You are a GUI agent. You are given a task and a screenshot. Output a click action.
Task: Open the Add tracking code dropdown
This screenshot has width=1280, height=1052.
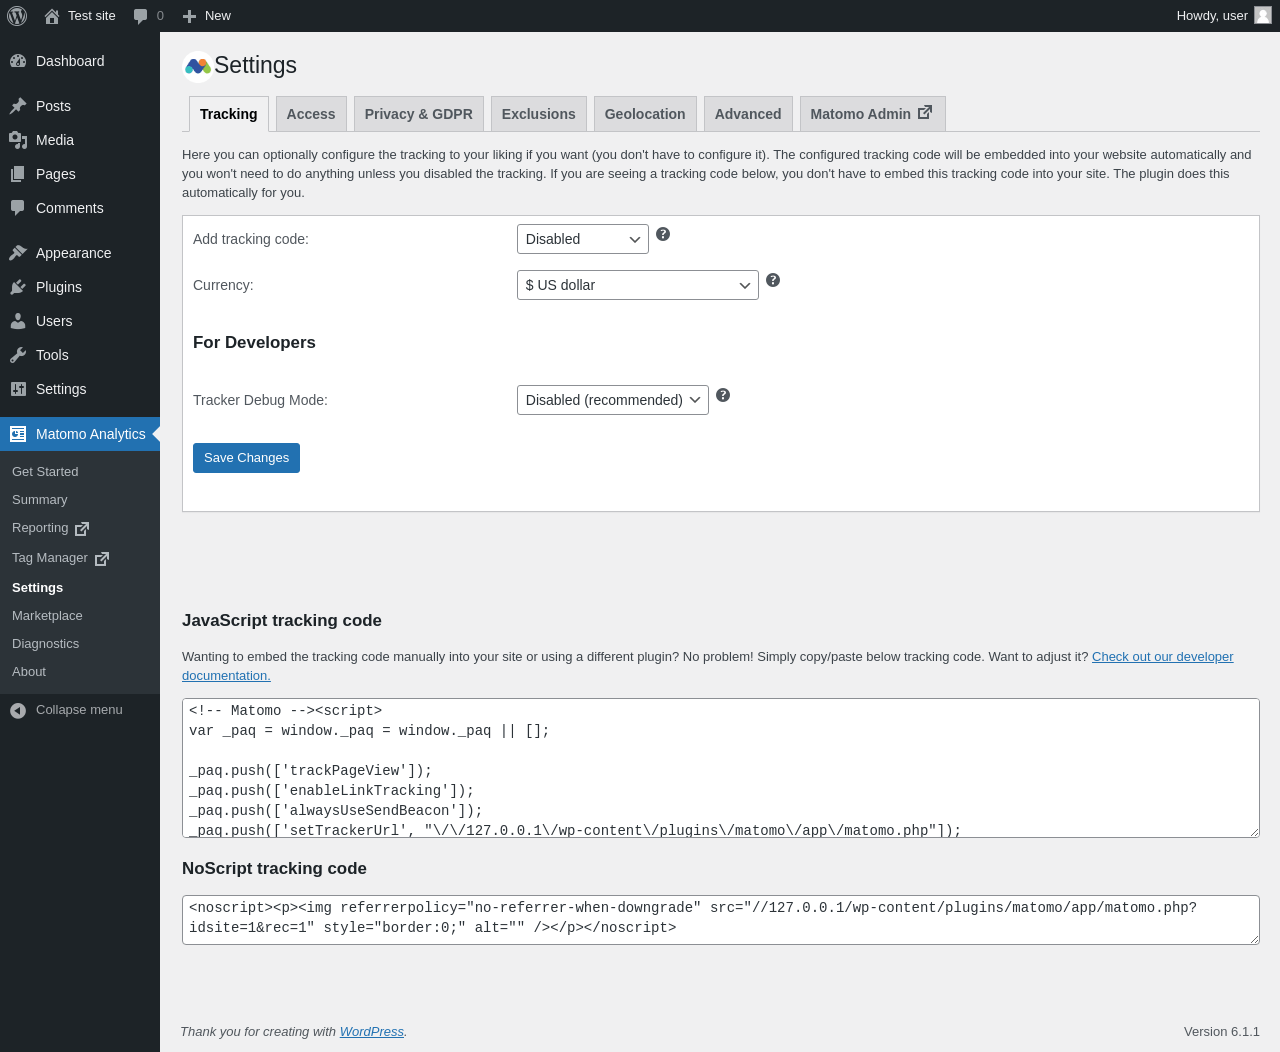[582, 239]
